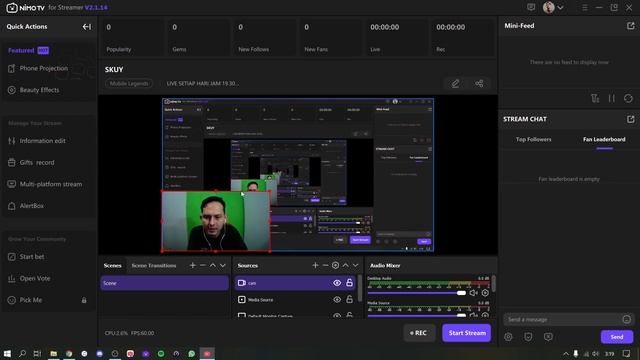
Task: Pop out the Mini-Feed panel
Action: [x=631, y=26]
